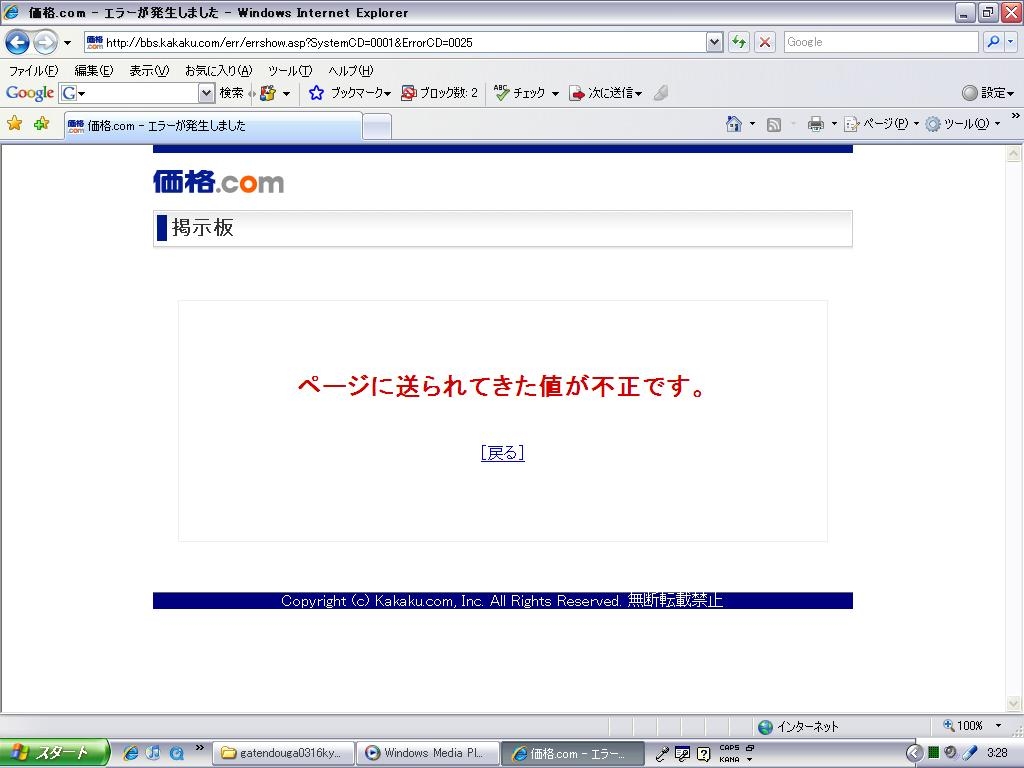Show hidden system tray icons arrow

pyautogui.click(x=914, y=753)
